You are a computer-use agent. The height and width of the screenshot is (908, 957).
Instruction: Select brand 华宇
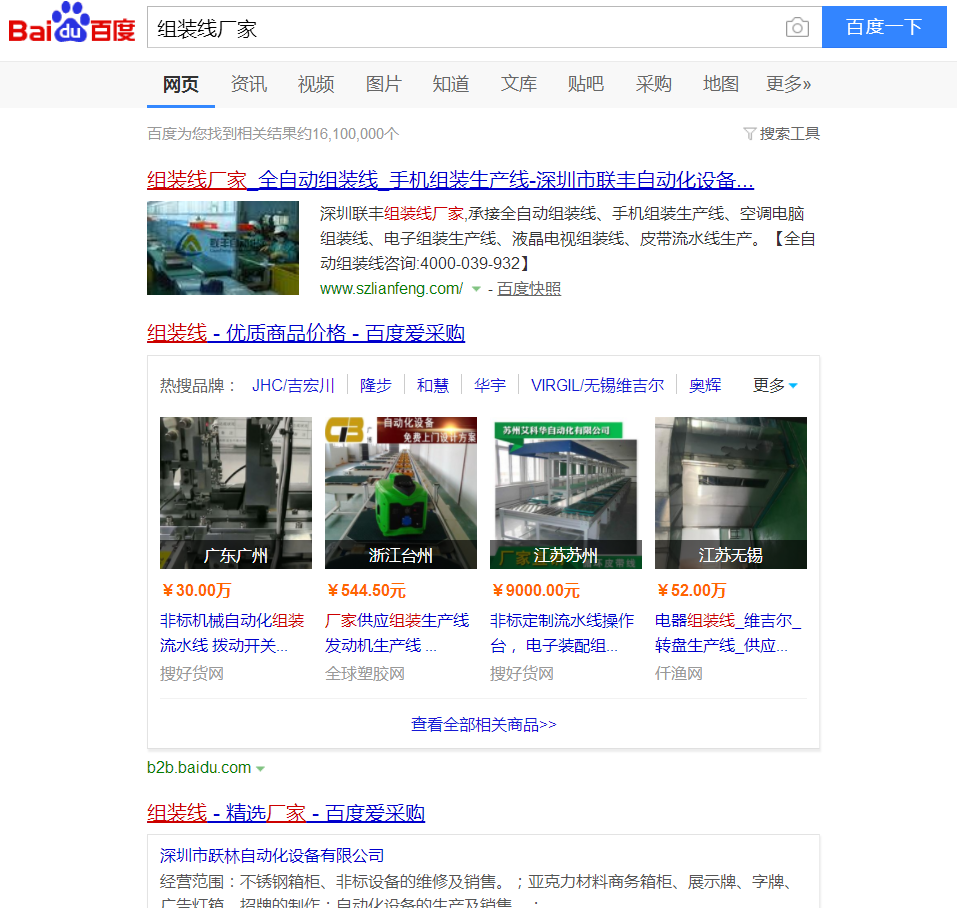pyautogui.click(x=489, y=386)
